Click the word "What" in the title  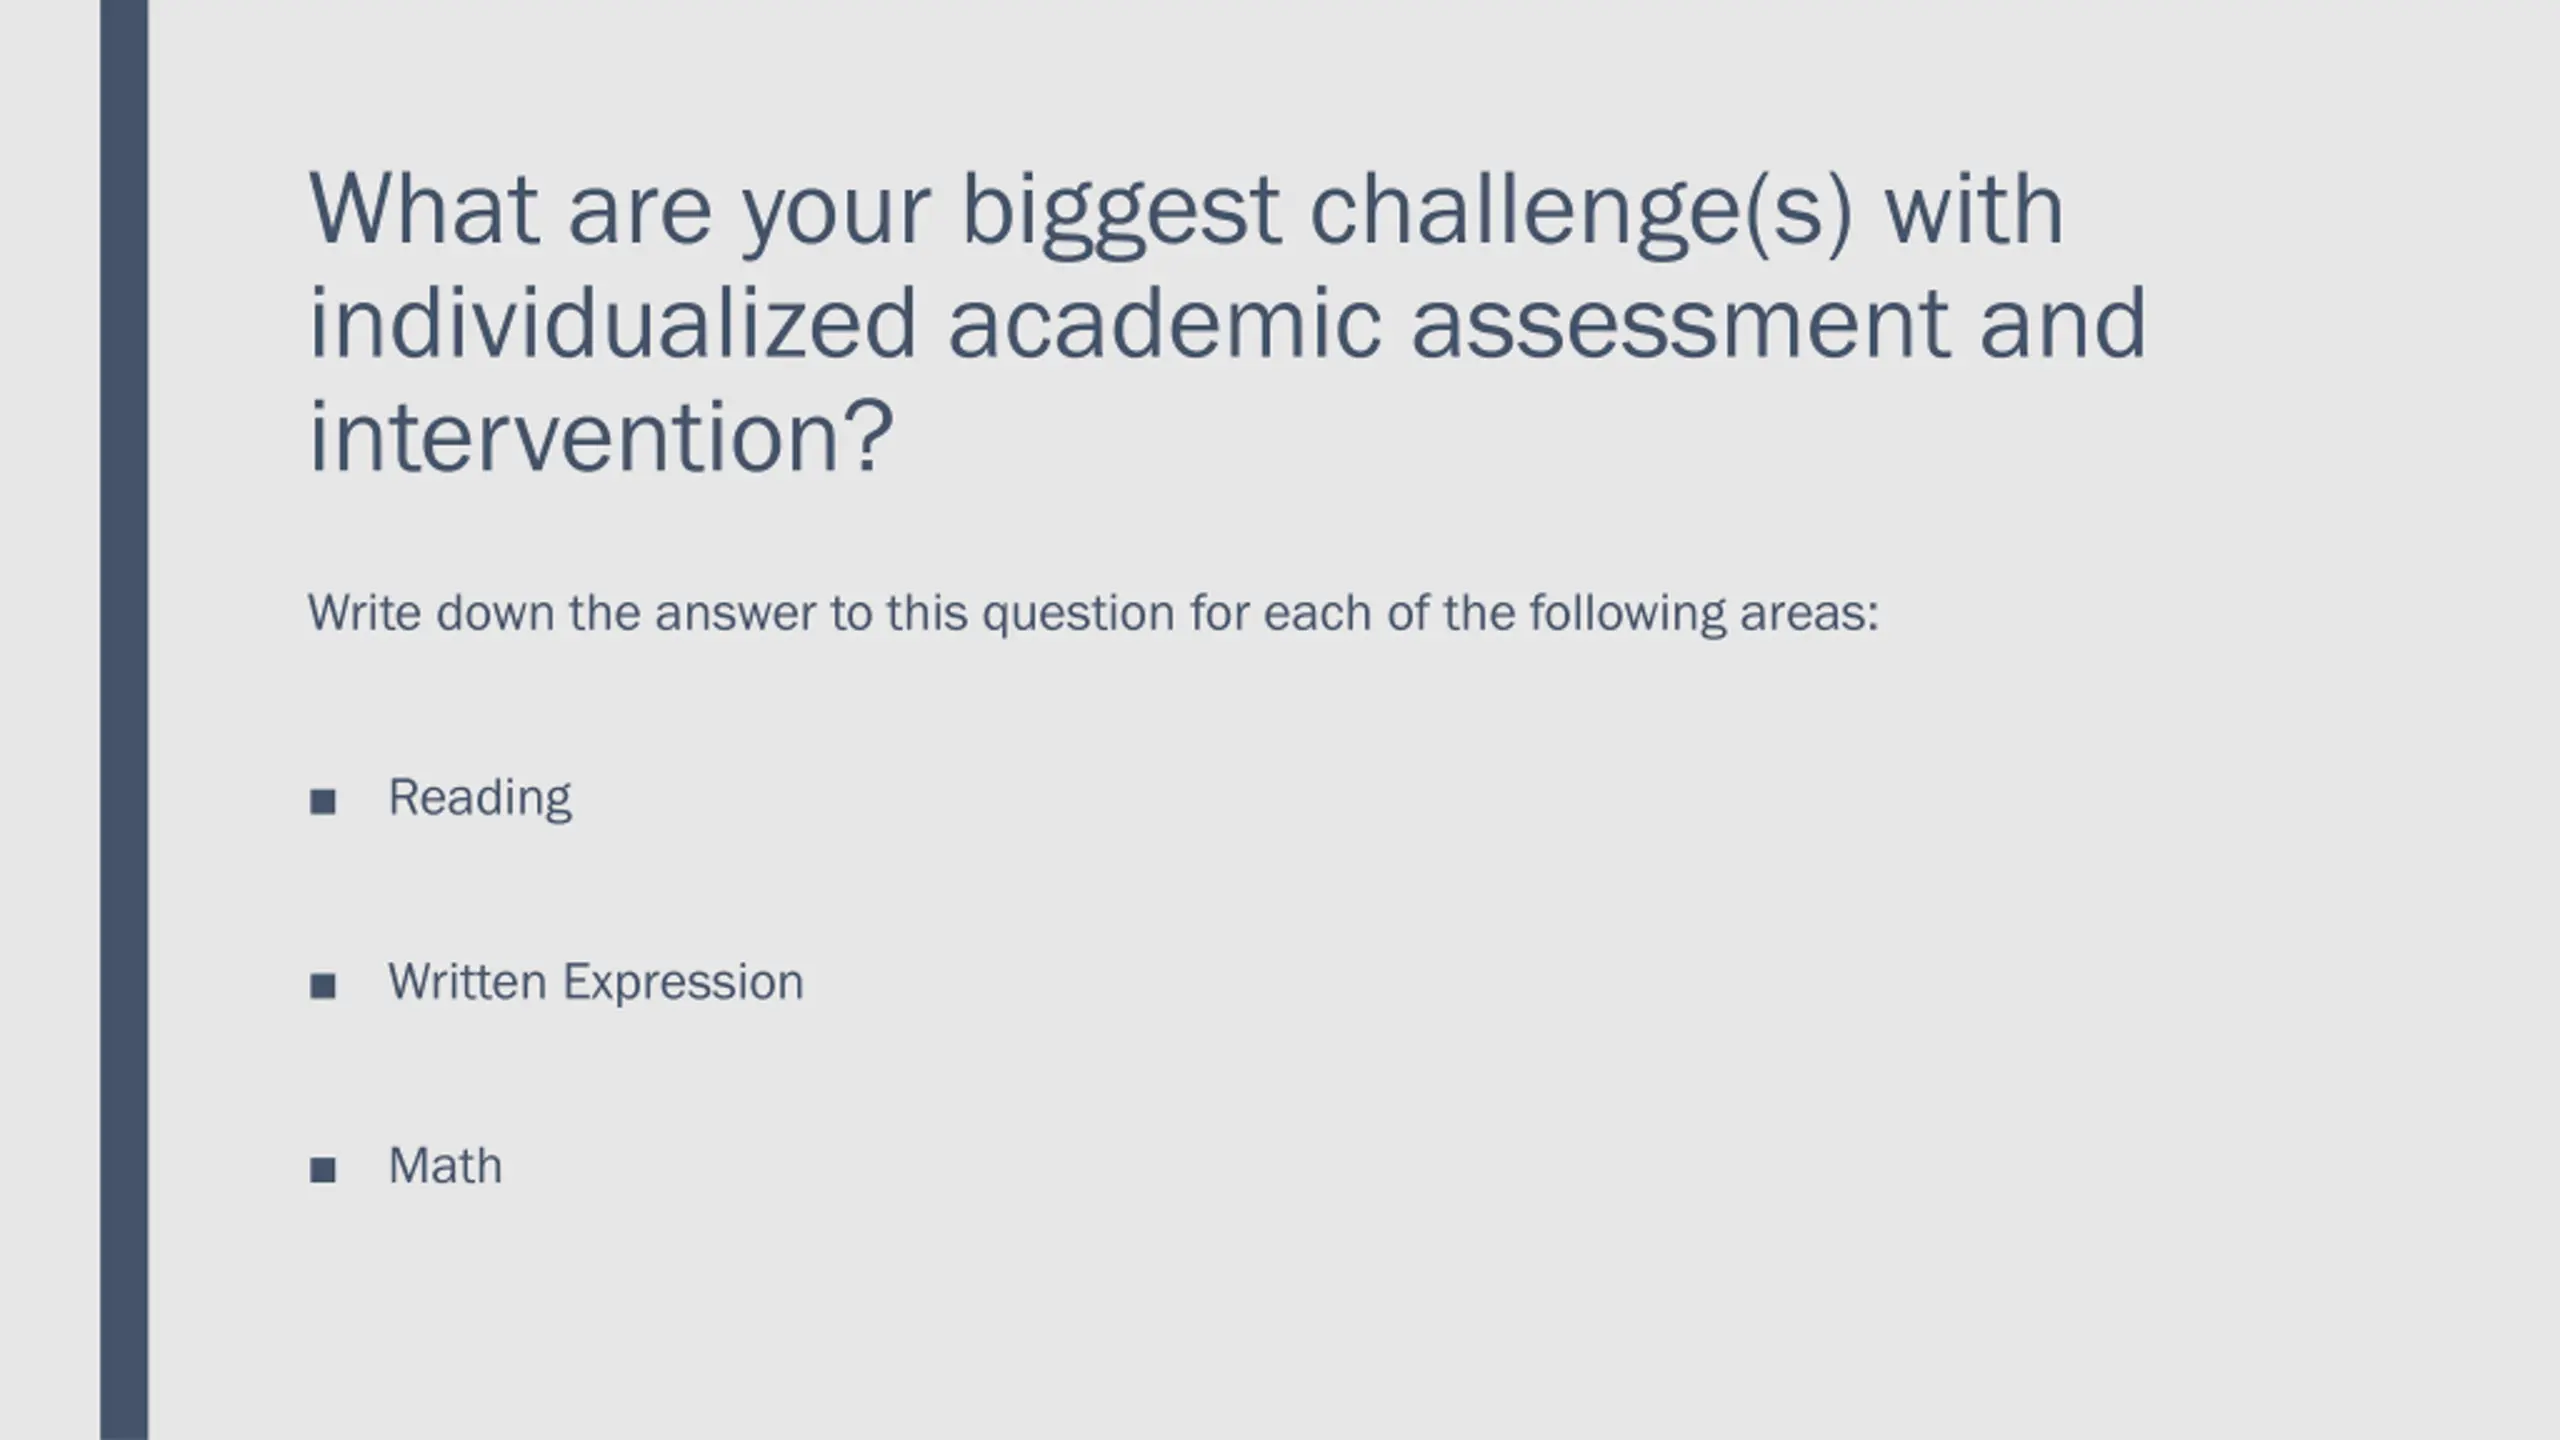(424, 209)
